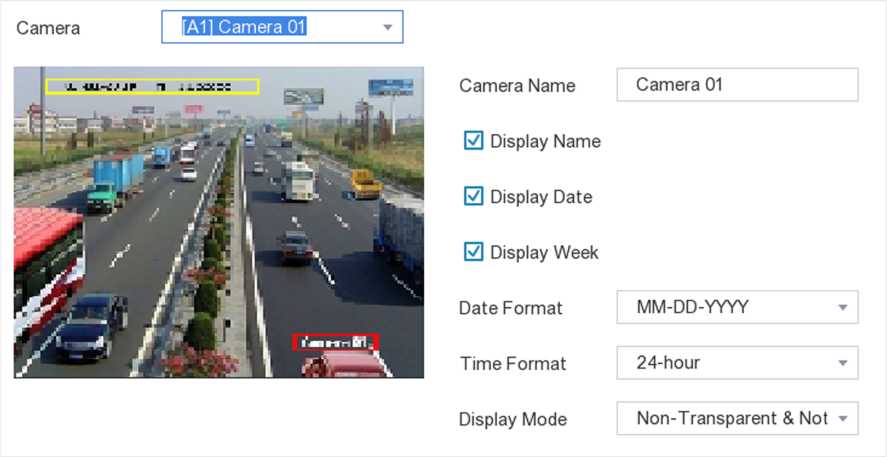
Task: Open the MM-DD-YYYY date format dropdown
Action: click(x=725, y=307)
